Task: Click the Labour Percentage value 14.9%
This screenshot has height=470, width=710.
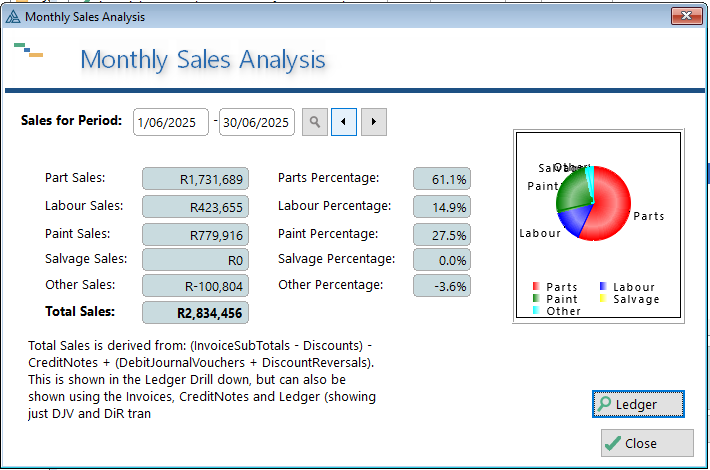Action: 442,207
